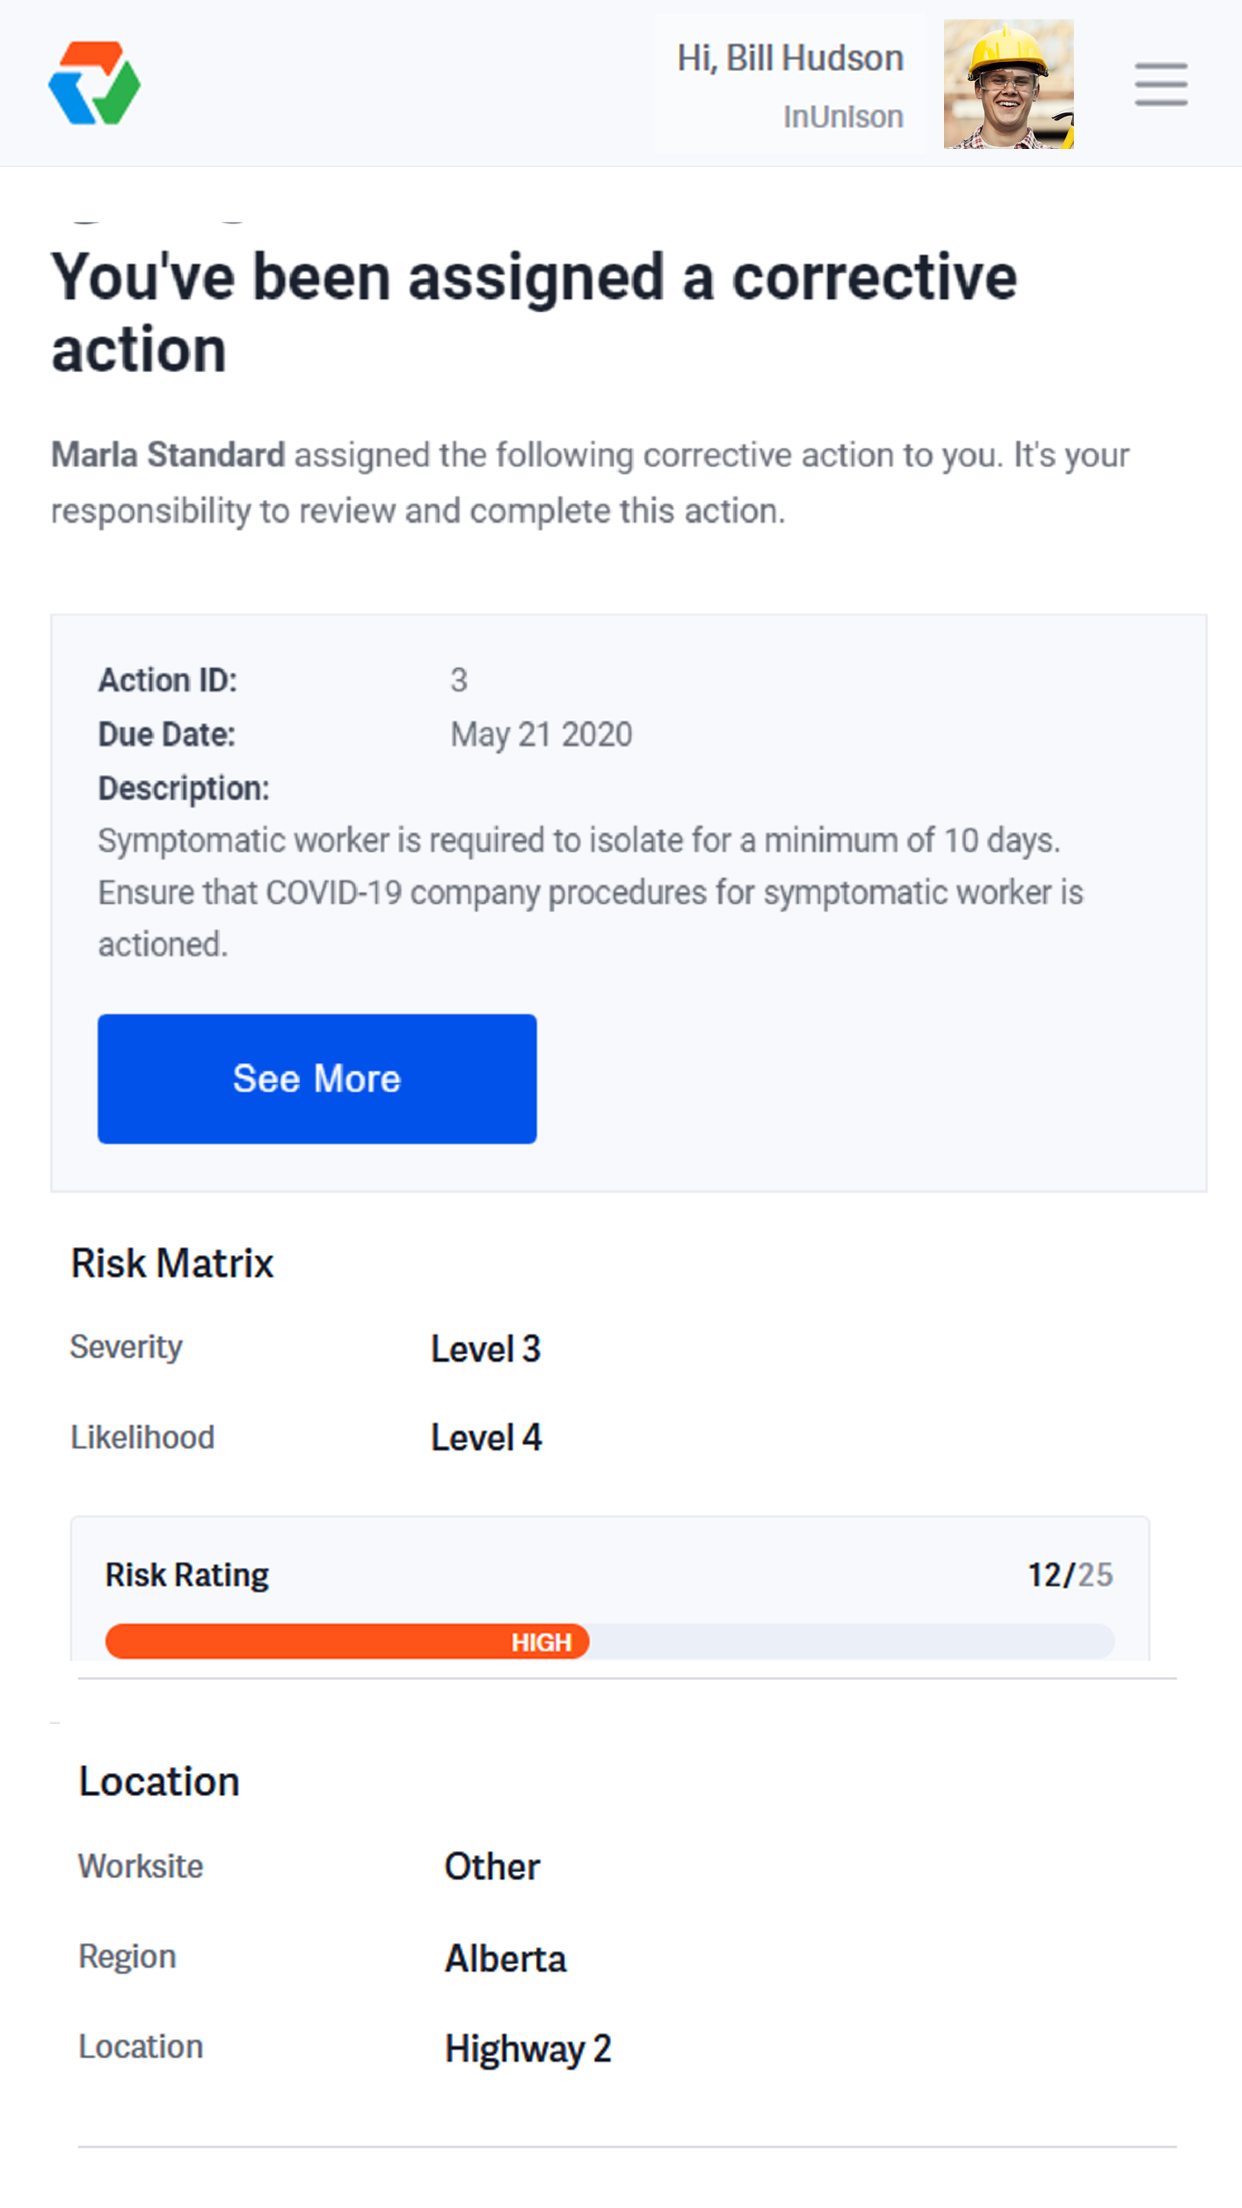This screenshot has width=1242, height=2208.
Task: Click the Region value Alberta
Action: coord(505,1958)
